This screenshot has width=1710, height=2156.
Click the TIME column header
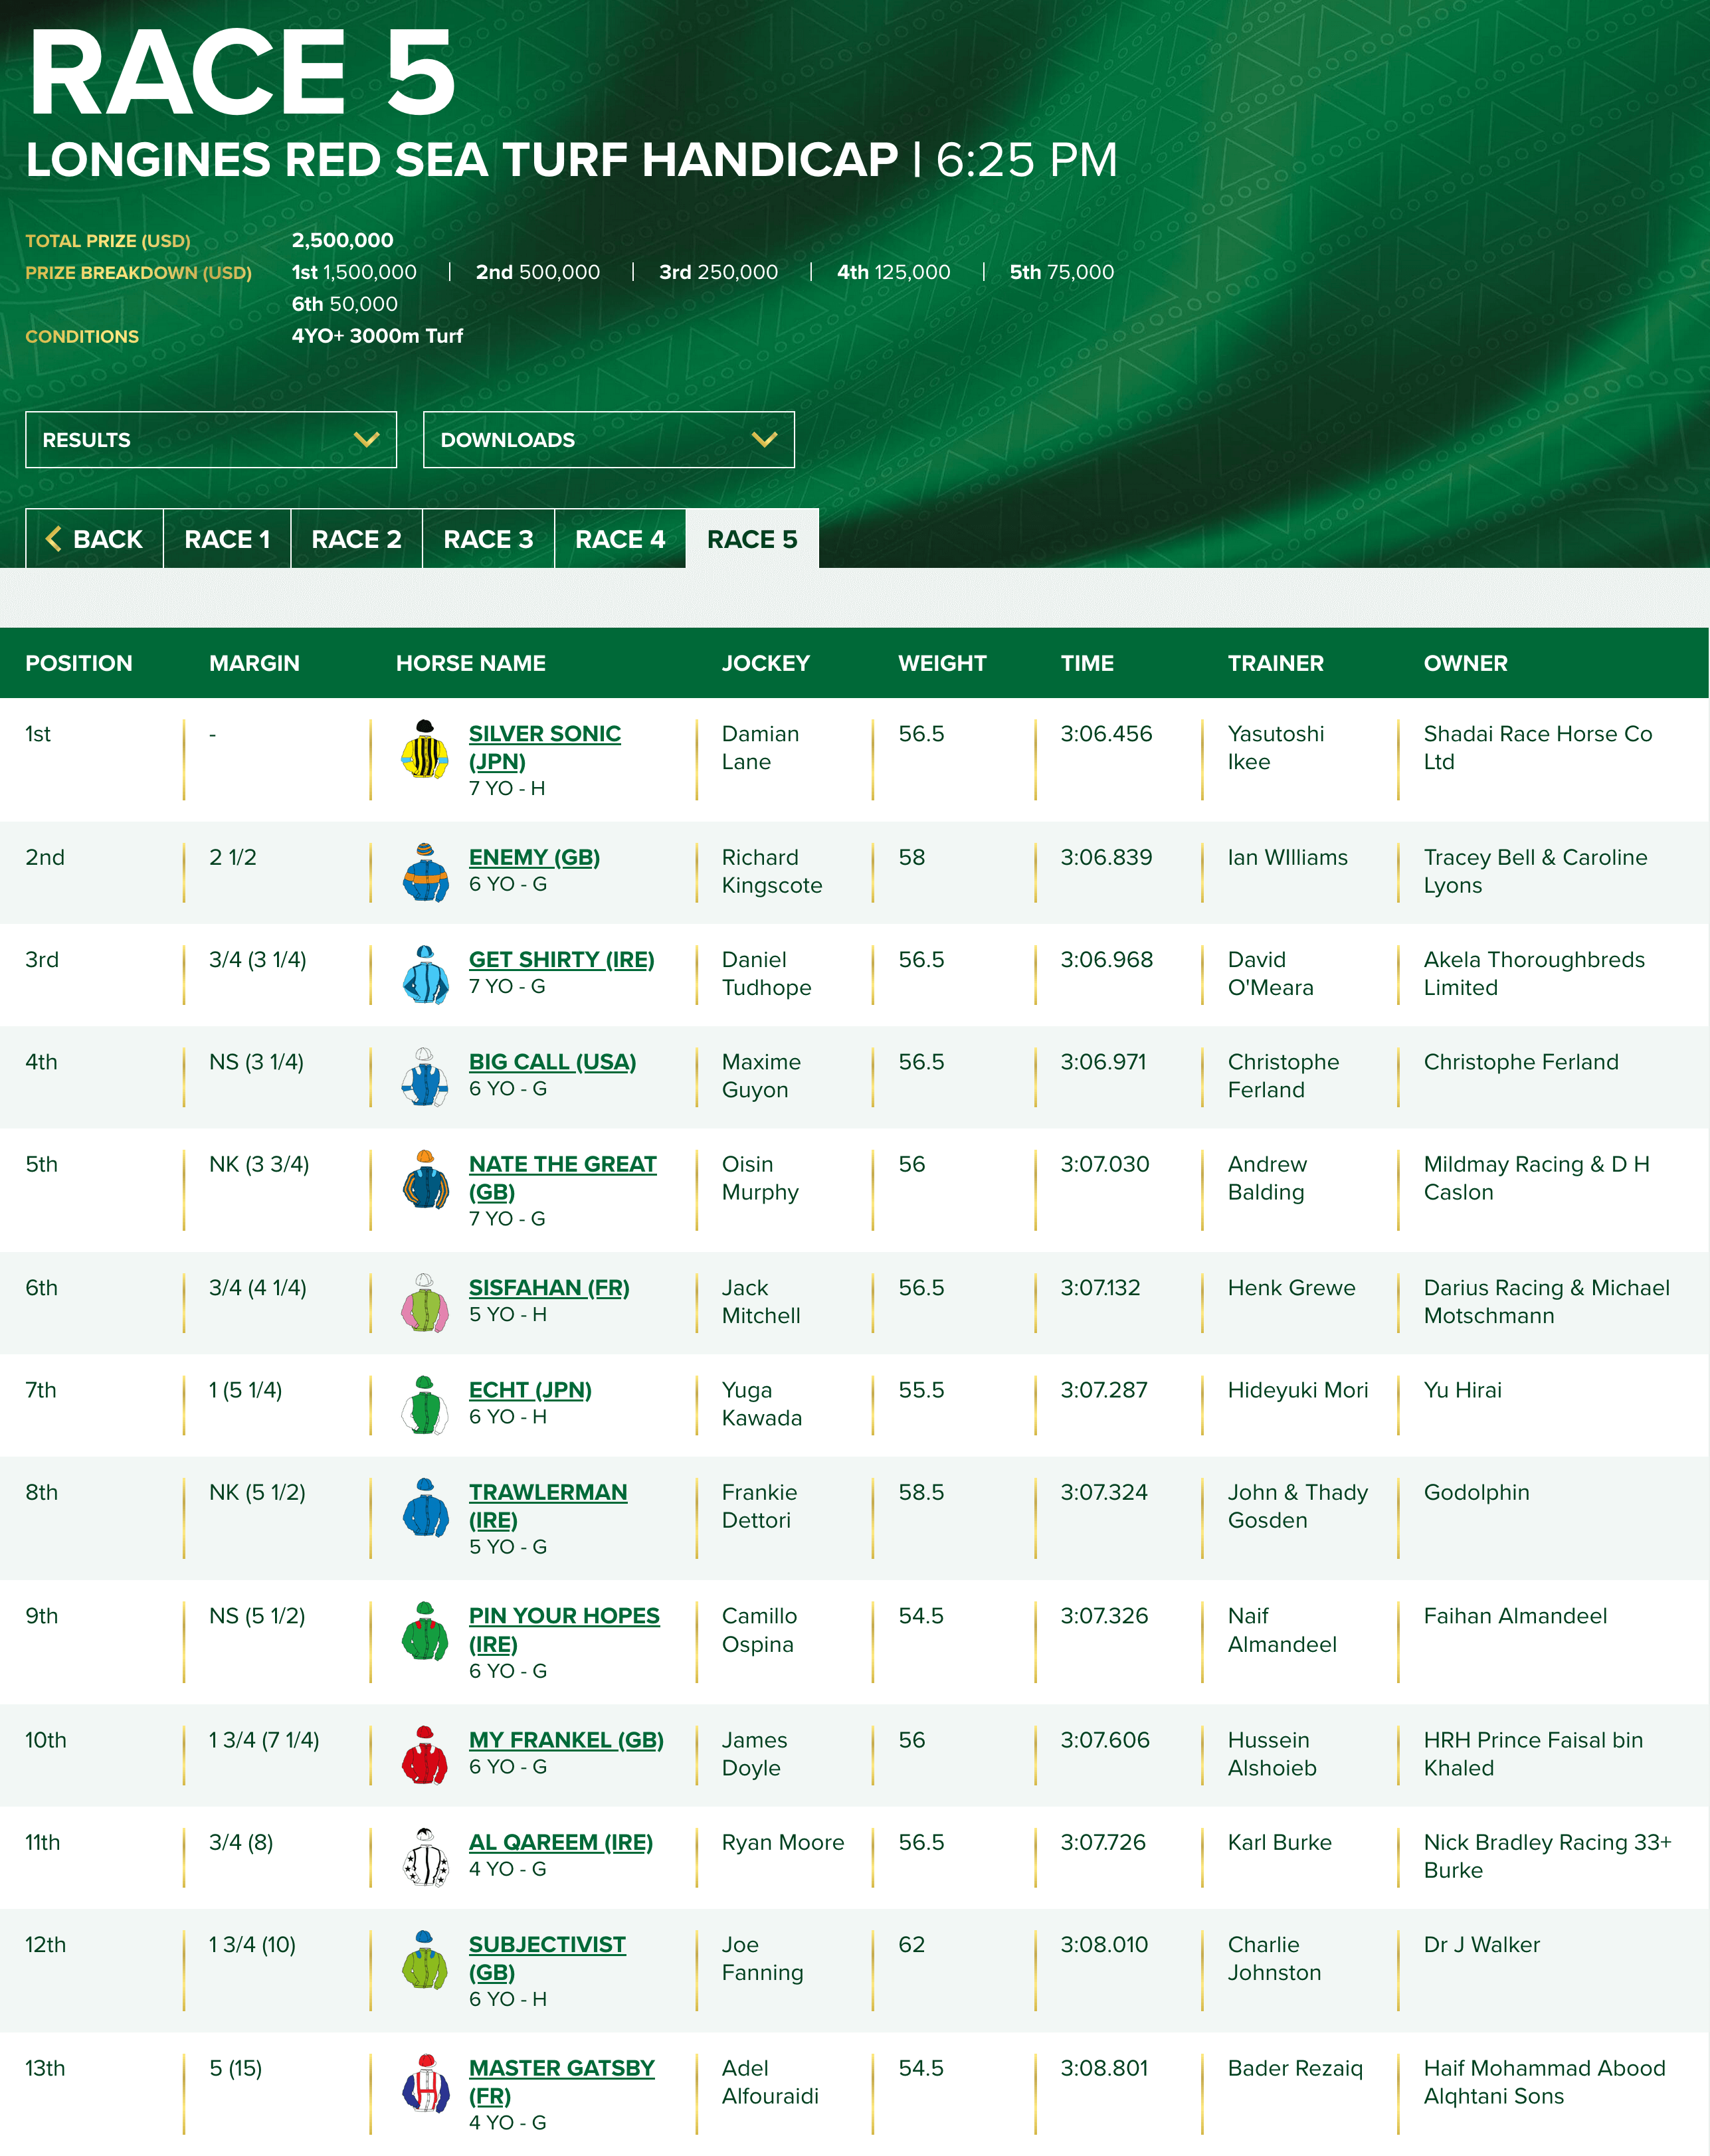pos(1087,663)
